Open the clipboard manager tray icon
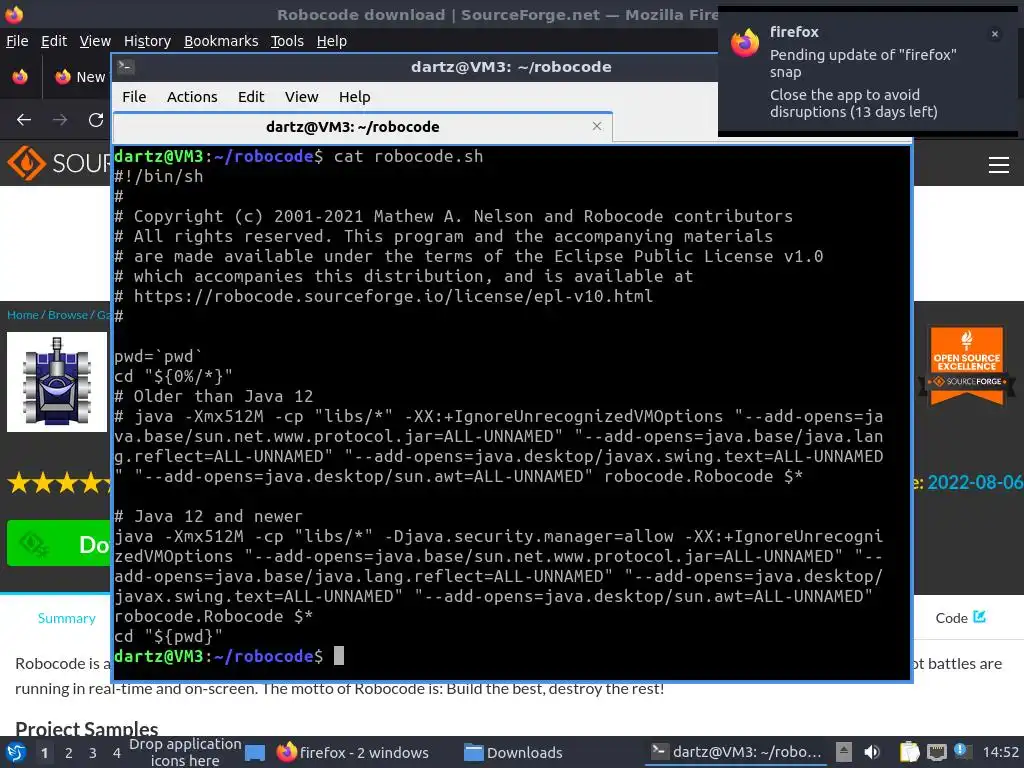 click(x=909, y=752)
